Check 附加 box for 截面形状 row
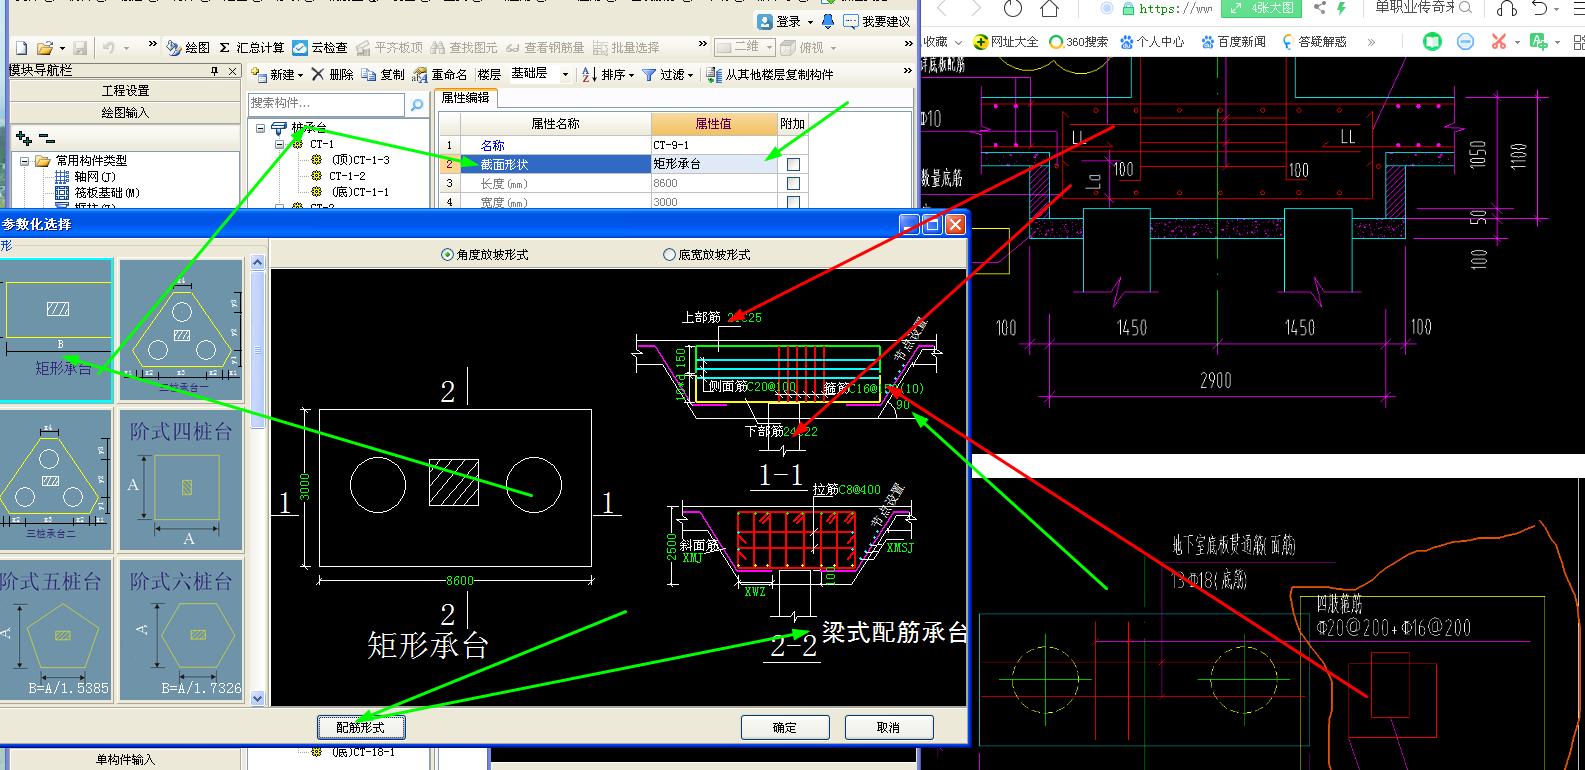This screenshot has height=770, width=1585. pos(793,164)
